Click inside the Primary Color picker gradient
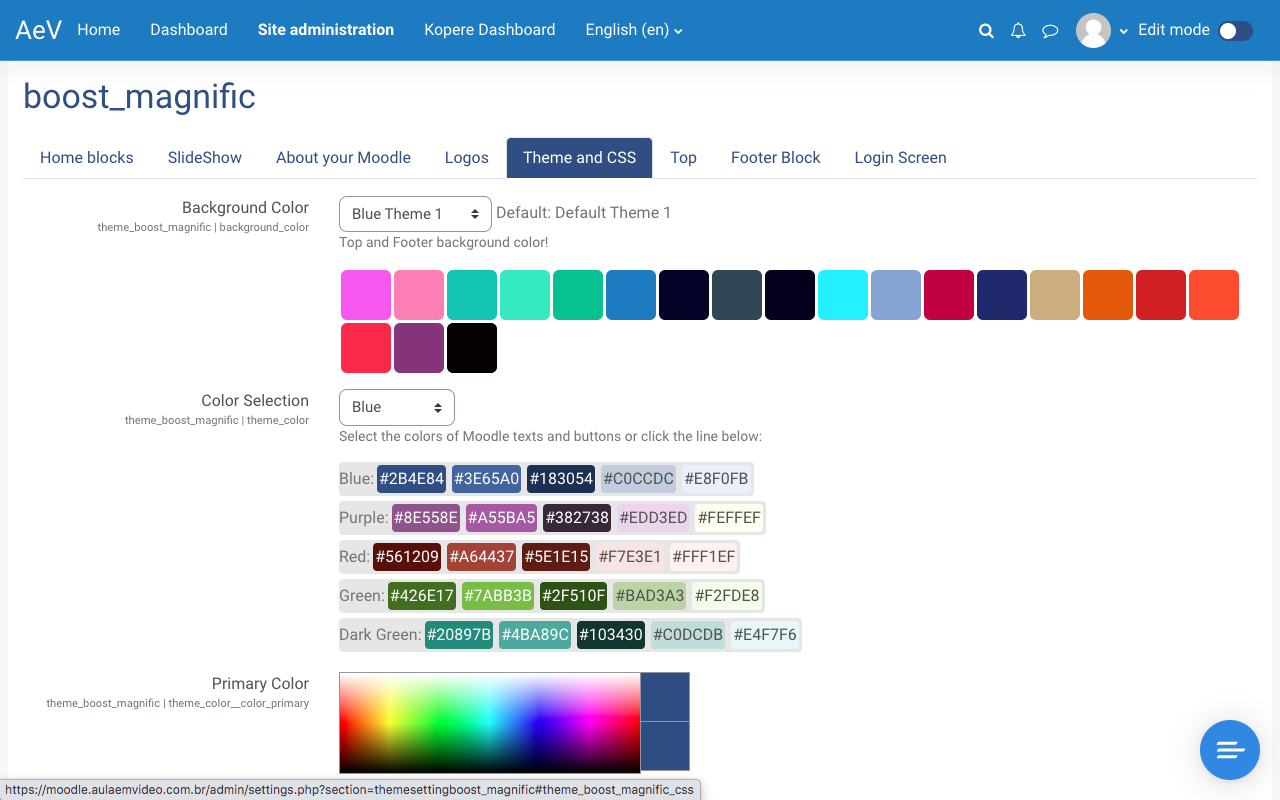 pos(489,722)
